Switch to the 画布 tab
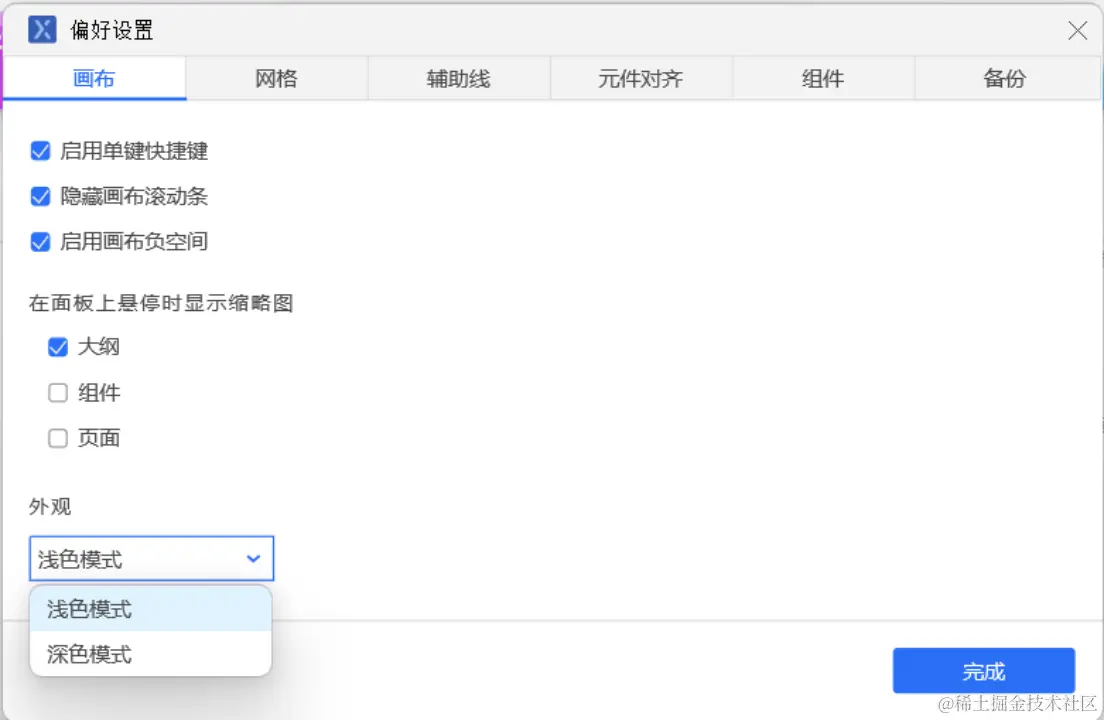The height and width of the screenshot is (720, 1104). point(94,78)
